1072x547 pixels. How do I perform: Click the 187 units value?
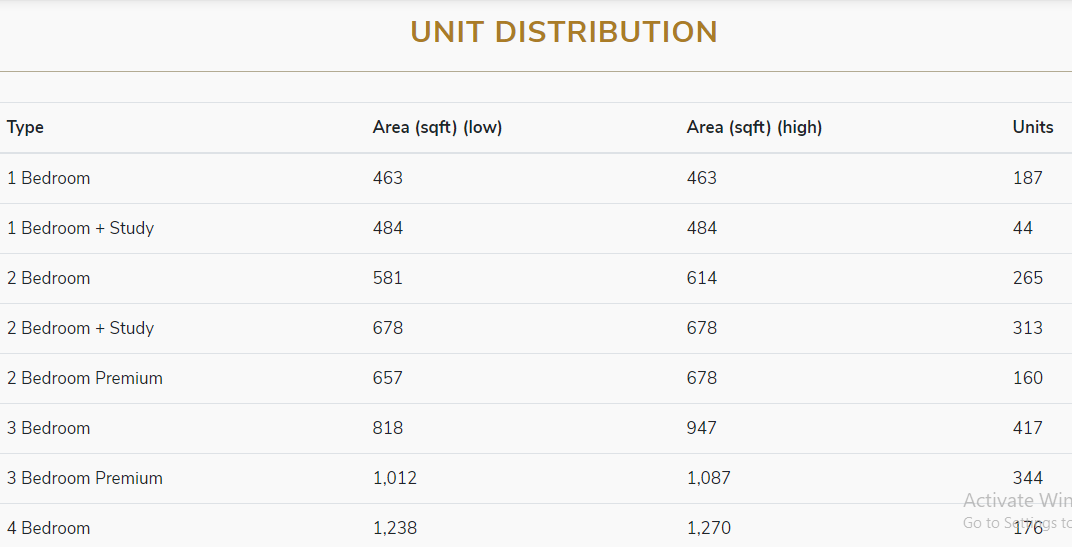point(1027,178)
